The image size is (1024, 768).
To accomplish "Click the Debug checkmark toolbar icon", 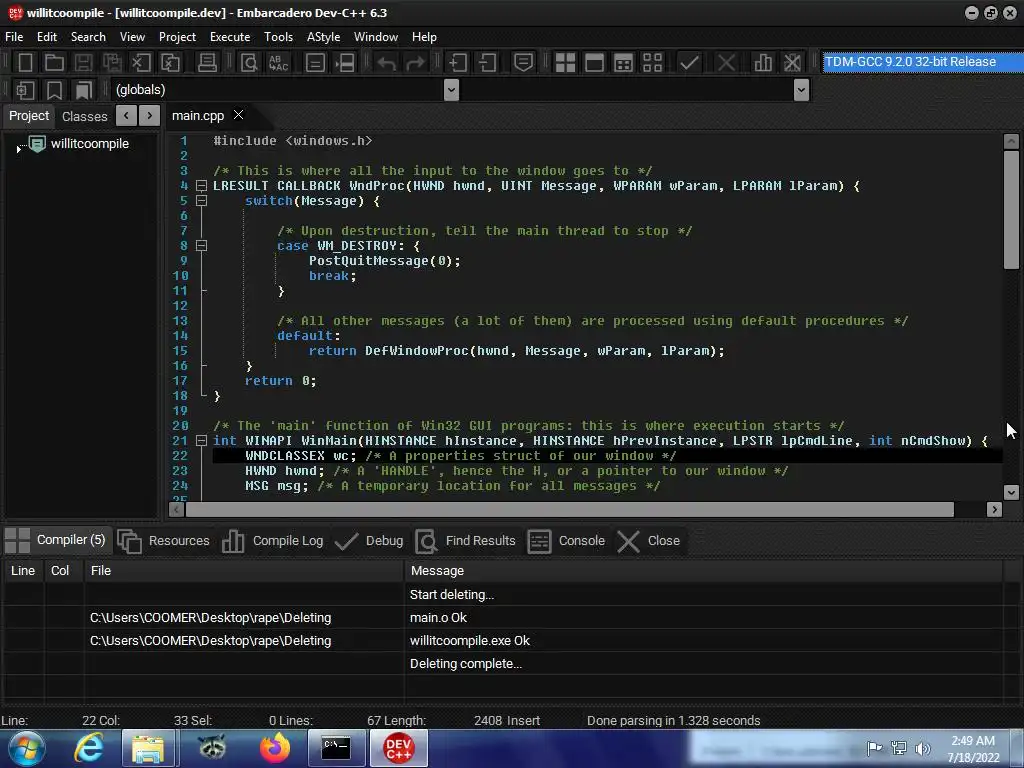I will click(690, 63).
